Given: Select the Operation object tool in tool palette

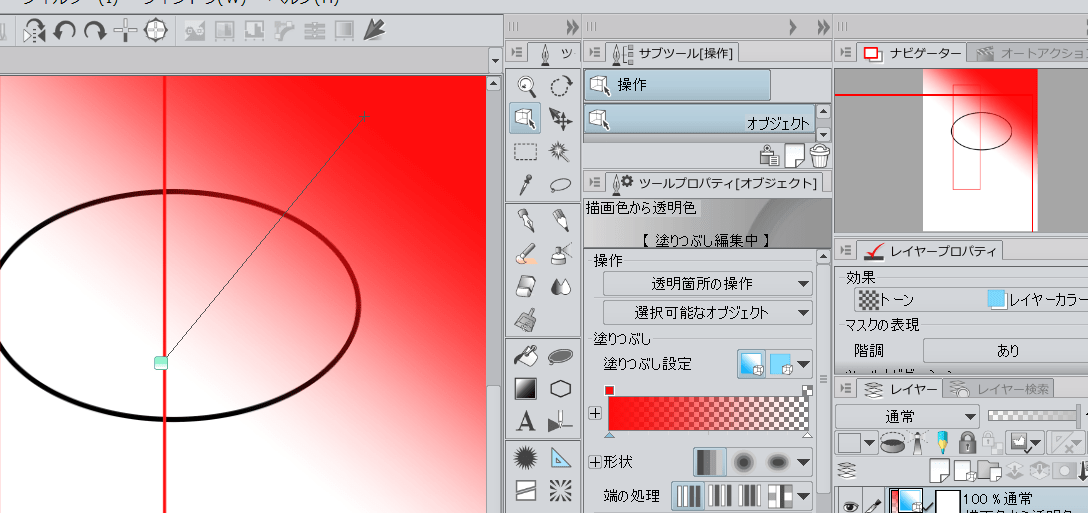Looking at the screenshot, I should tap(526, 118).
